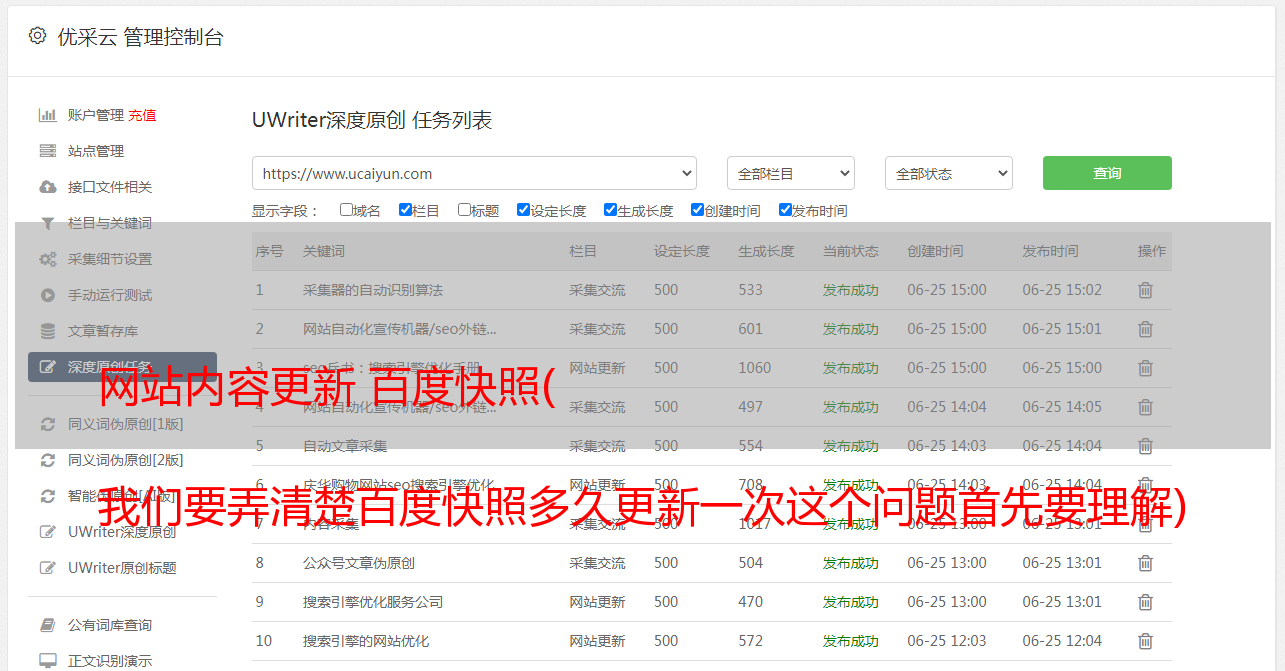Screen dimensions: 1285x671
Task: Click the gears icon for 采集细节设置
Action: click(x=47, y=259)
